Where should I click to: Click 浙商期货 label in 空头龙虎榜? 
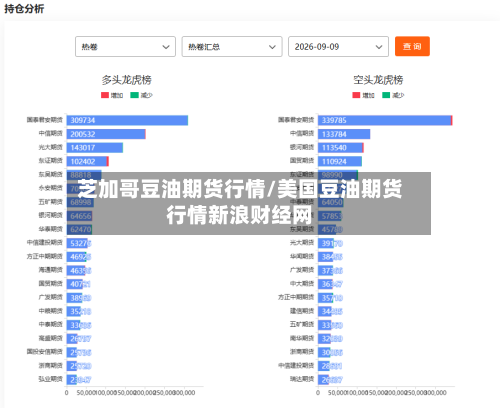pos(302,352)
